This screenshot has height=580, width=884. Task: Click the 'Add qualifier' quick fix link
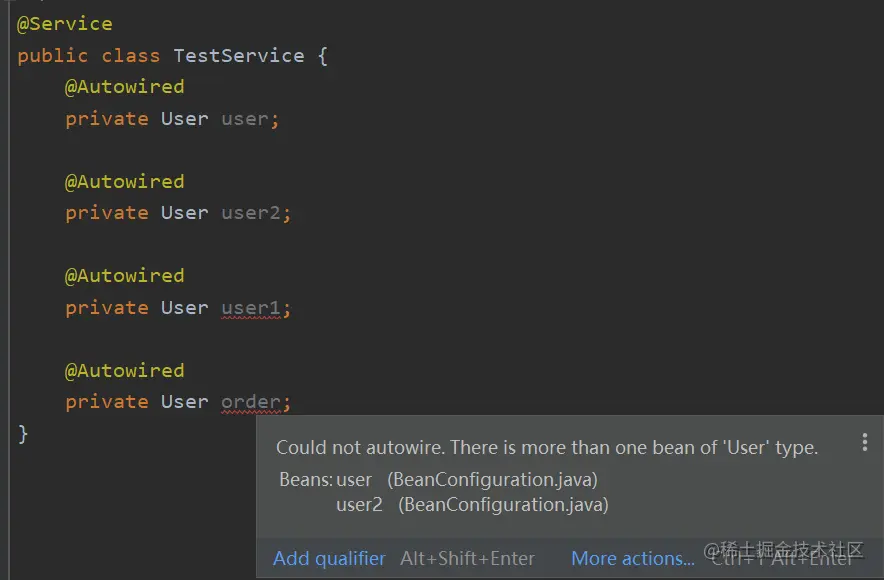point(329,558)
